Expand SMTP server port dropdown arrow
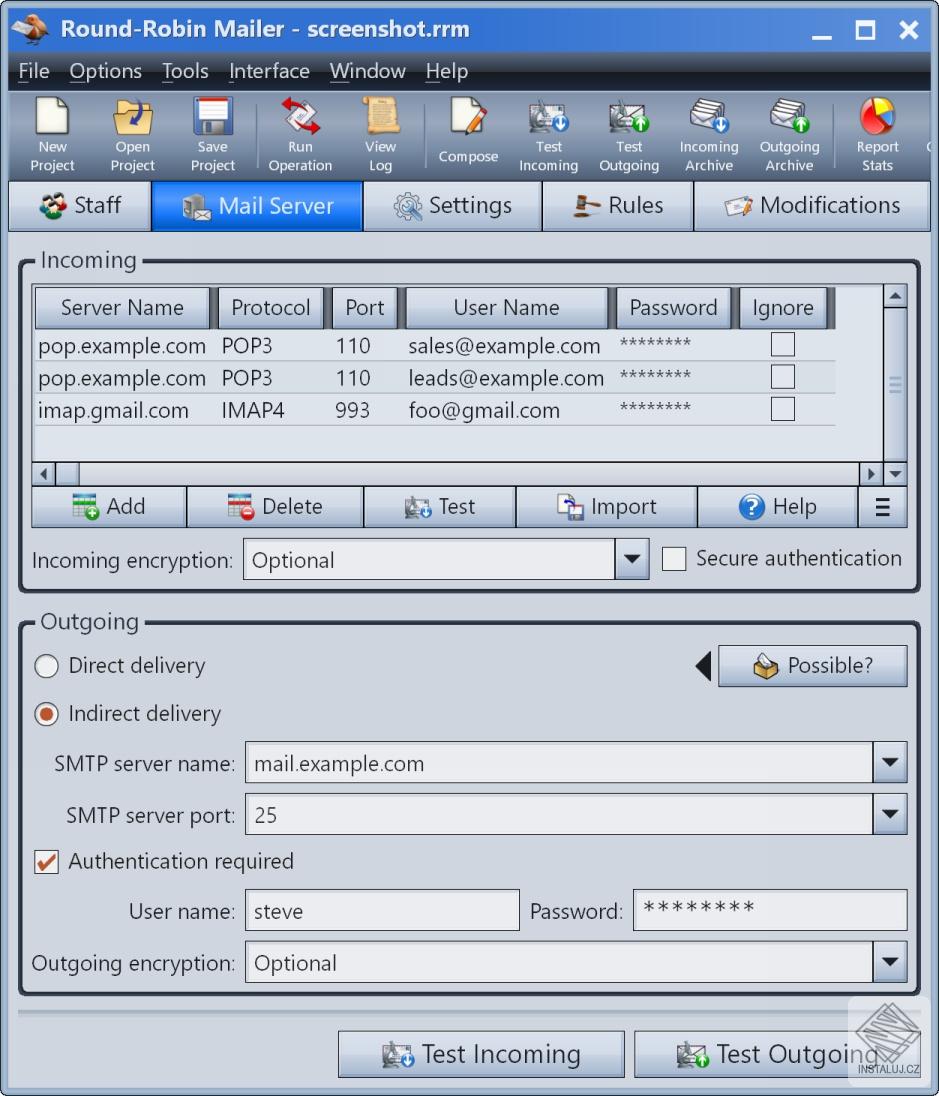Image resolution: width=939 pixels, height=1096 pixels. 890,814
